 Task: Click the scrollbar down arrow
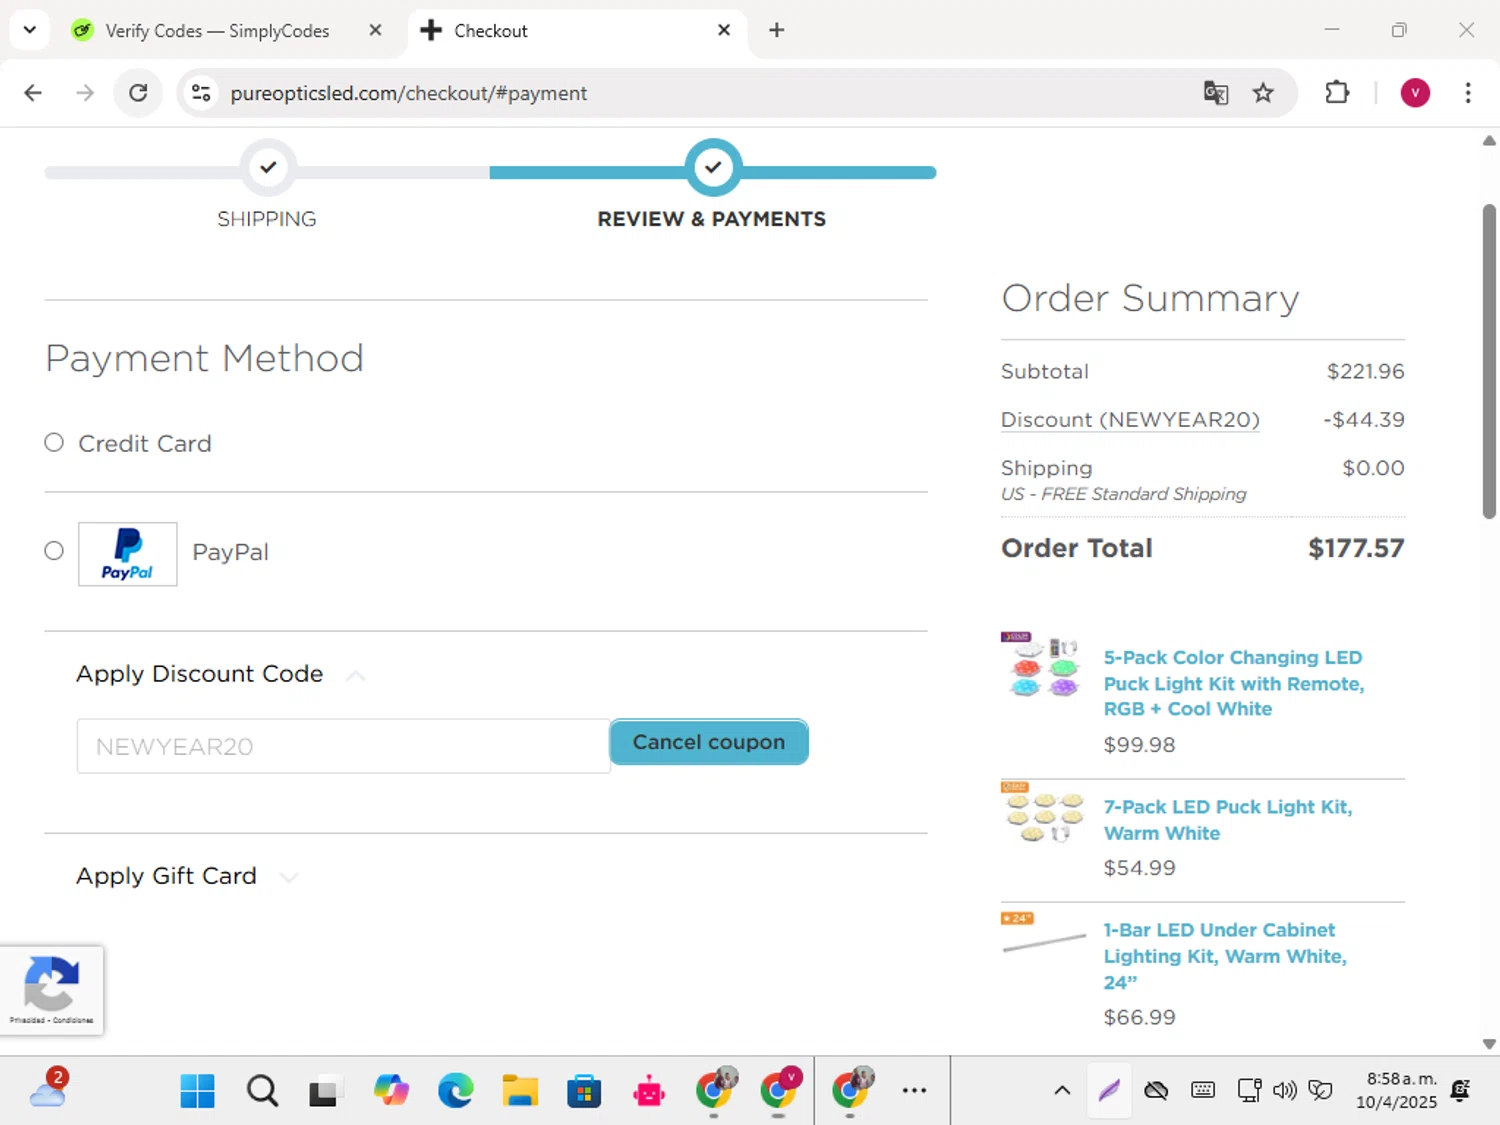click(x=1489, y=1044)
